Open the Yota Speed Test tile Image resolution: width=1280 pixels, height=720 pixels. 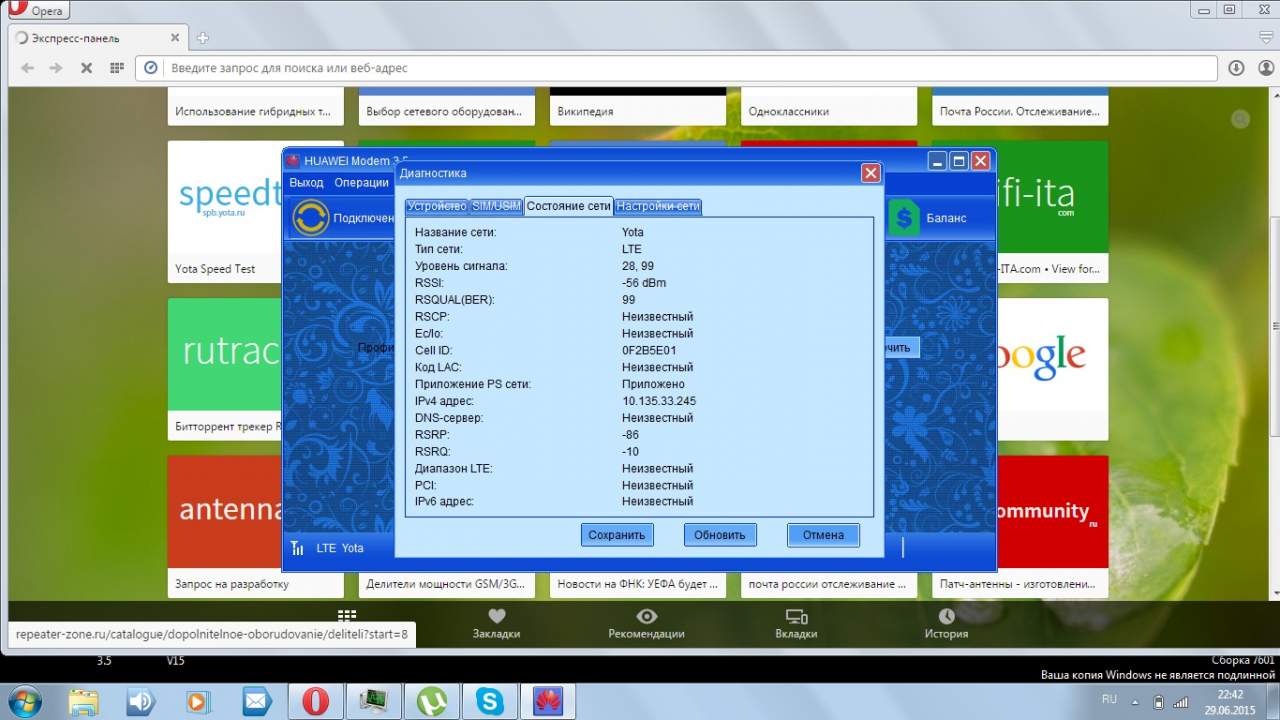point(224,212)
